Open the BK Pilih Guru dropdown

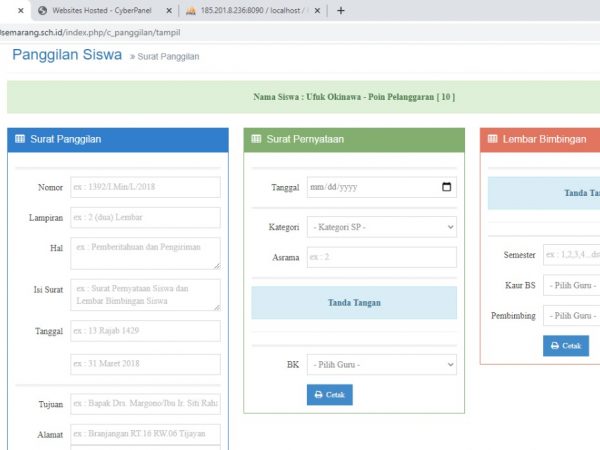click(x=382, y=364)
